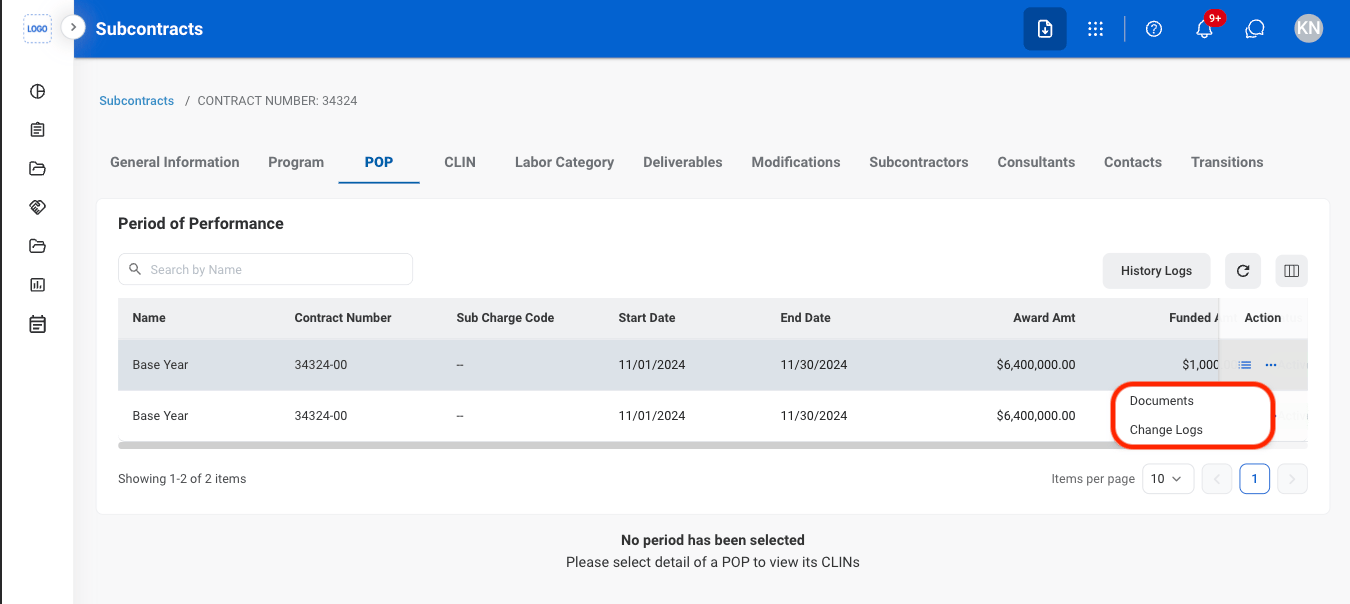Open the help question mark icon

pos(1154,29)
